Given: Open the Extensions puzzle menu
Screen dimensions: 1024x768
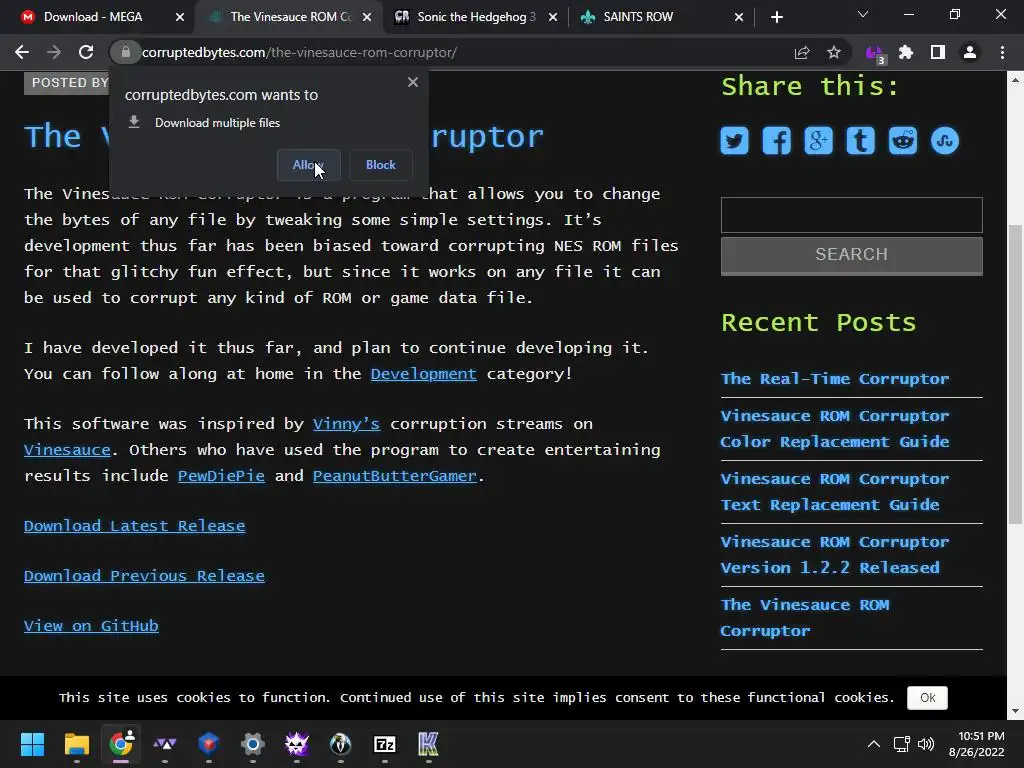Looking at the screenshot, I should (906, 52).
